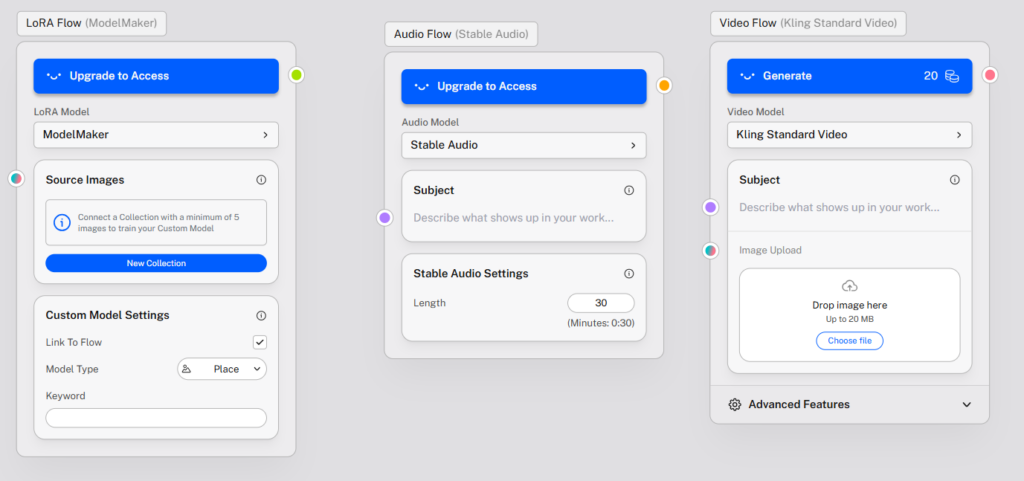The height and width of the screenshot is (481, 1024).
Task: Open the Kling Standard Video model selector
Action: click(849, 134)
